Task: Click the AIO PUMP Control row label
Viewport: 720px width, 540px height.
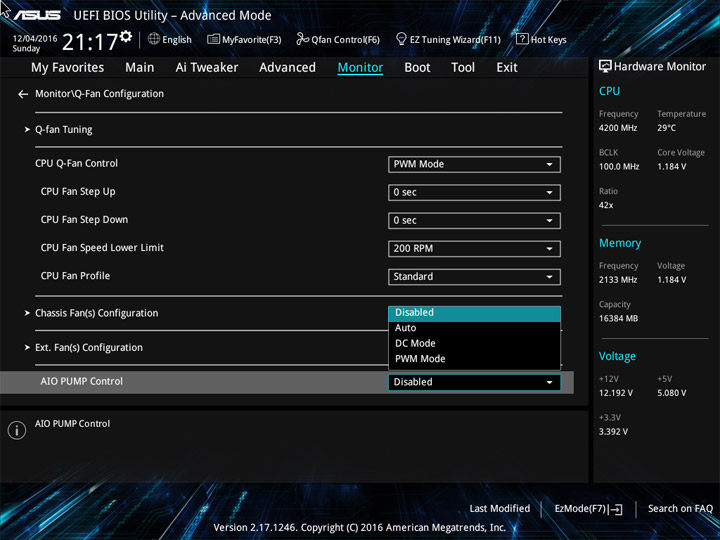Action: pos(82,382)
